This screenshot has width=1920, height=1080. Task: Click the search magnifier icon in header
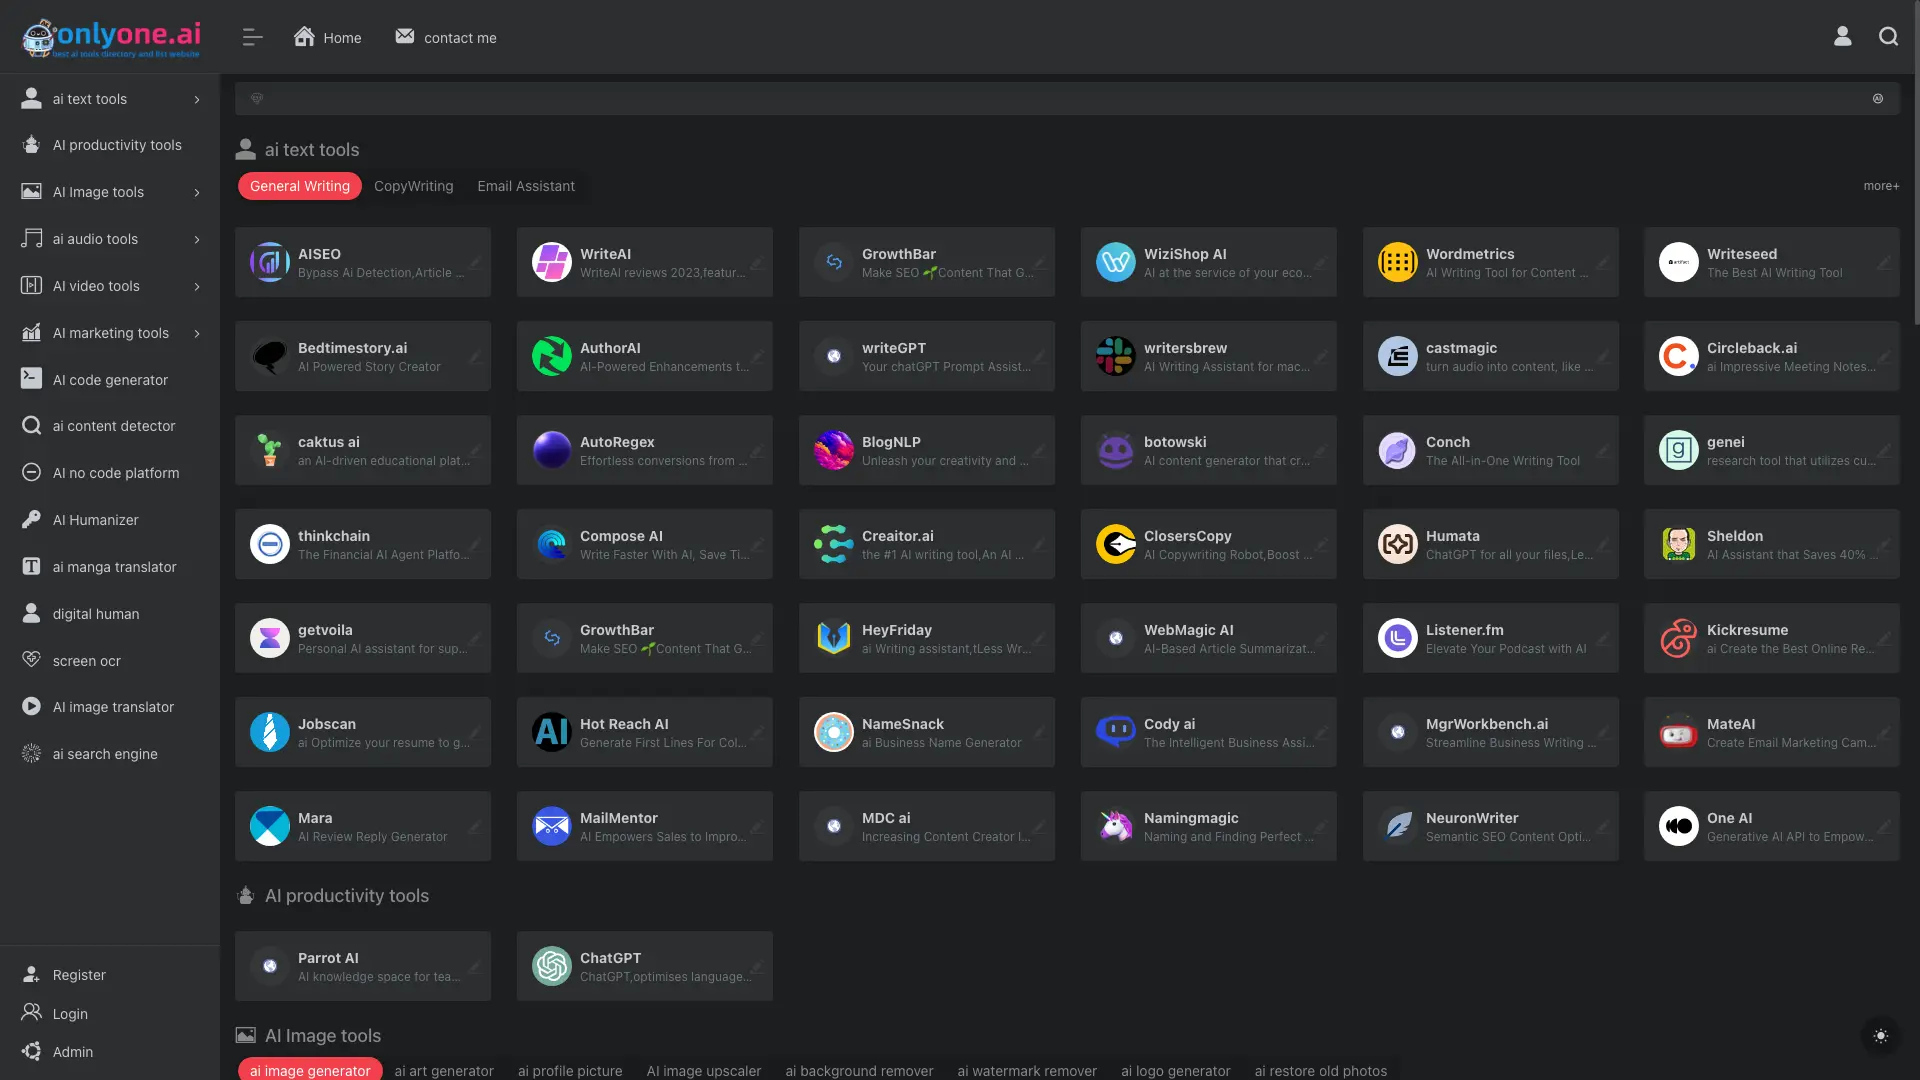coord(1888,36)
